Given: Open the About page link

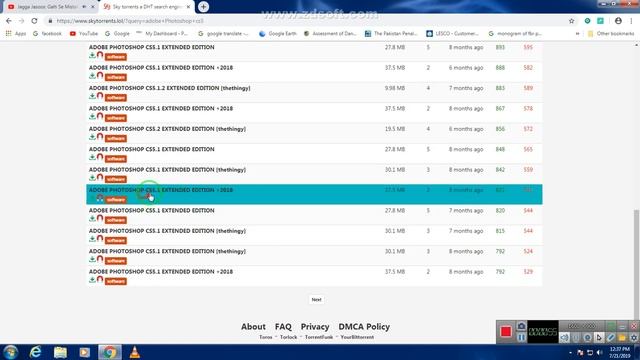Looking at the screenshot, I should [x=253, y=327].
